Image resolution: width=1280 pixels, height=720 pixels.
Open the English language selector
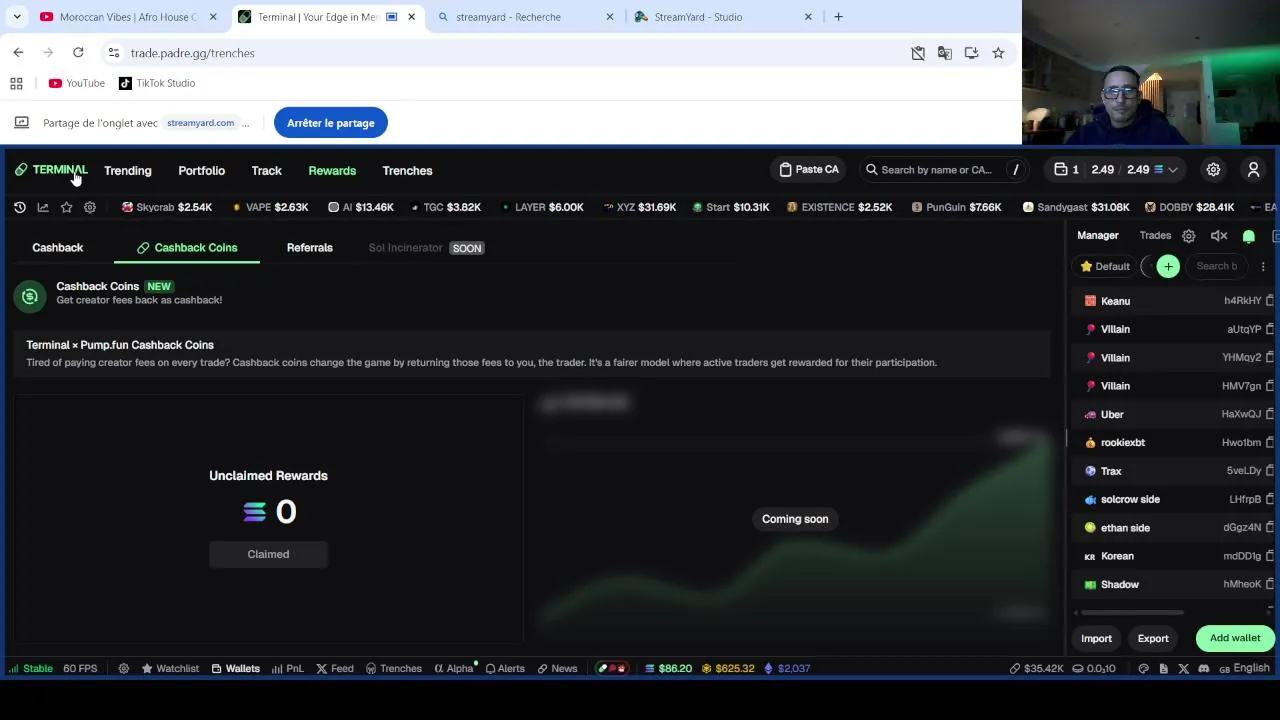[x=1244, y=668]
